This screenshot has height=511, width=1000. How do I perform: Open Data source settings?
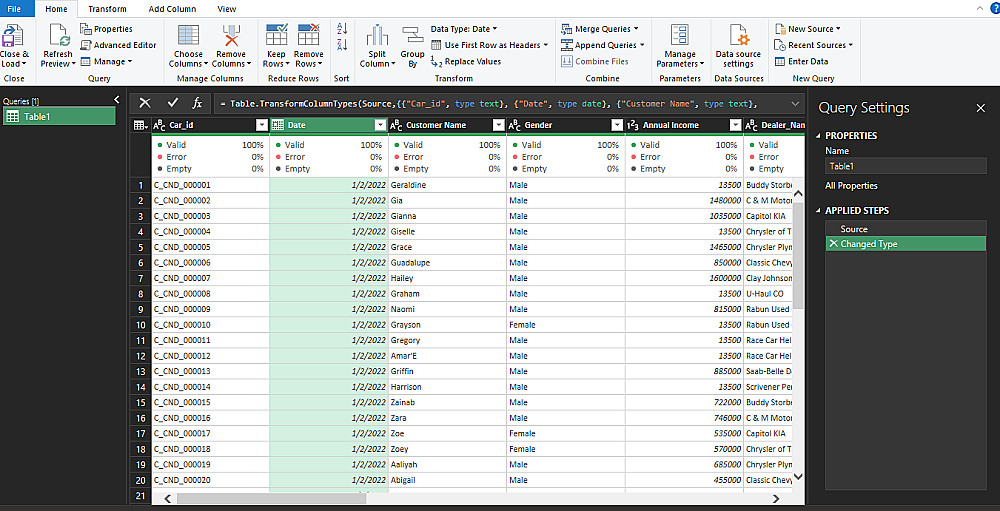click(739, 47)
